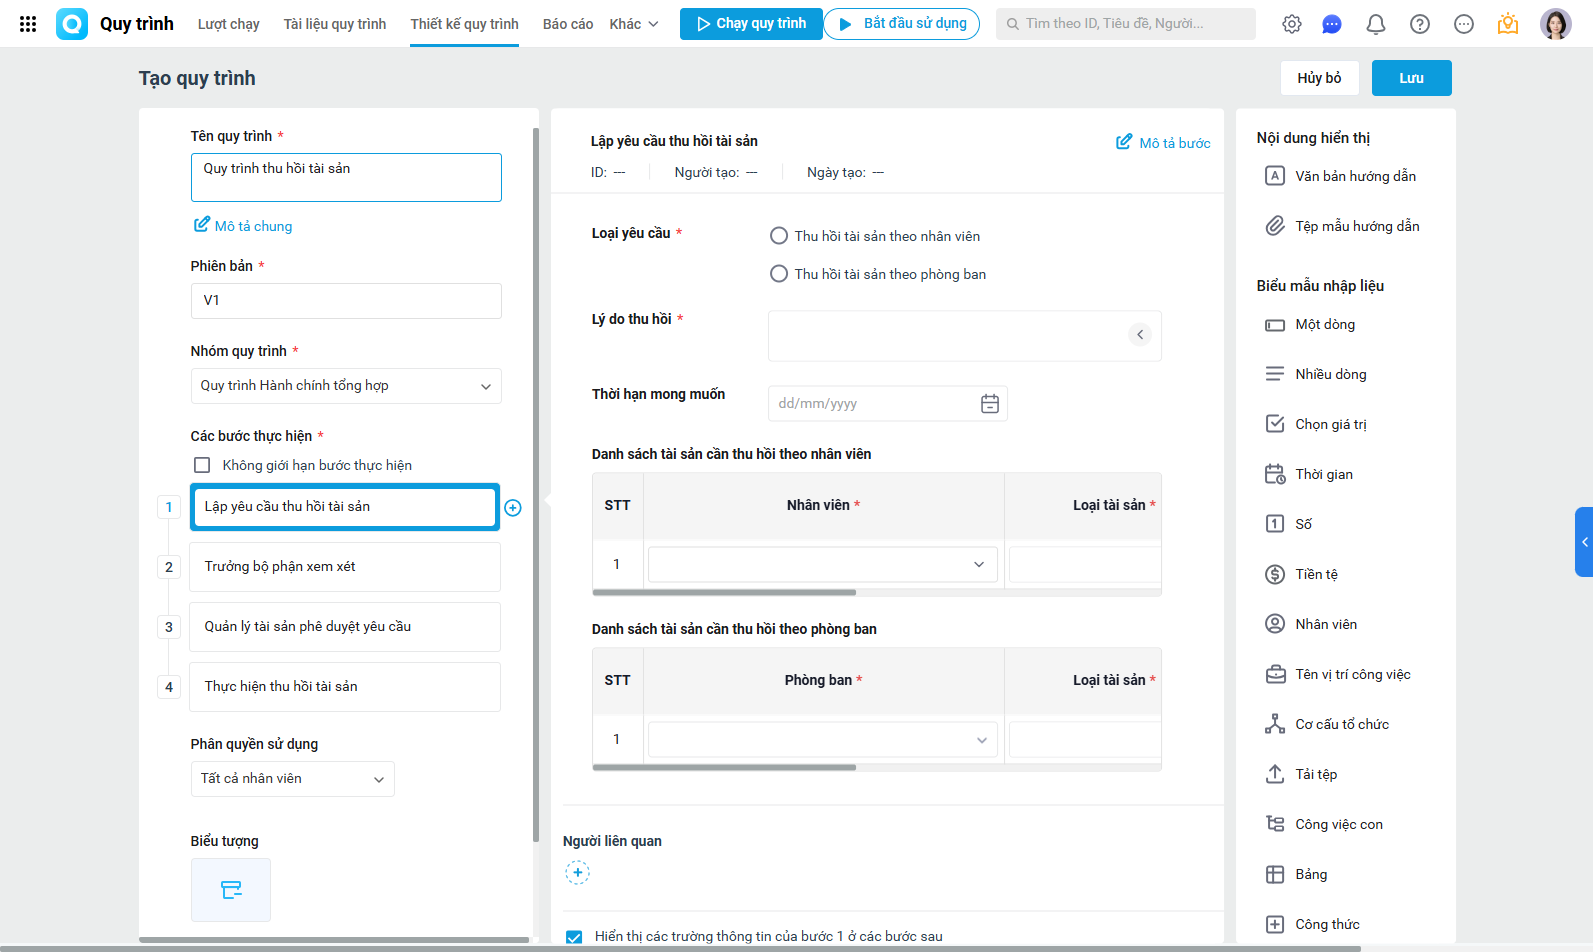Add Bảng table field
The height and width of the screenshot is (952, 1593).
pos(1298,874)
